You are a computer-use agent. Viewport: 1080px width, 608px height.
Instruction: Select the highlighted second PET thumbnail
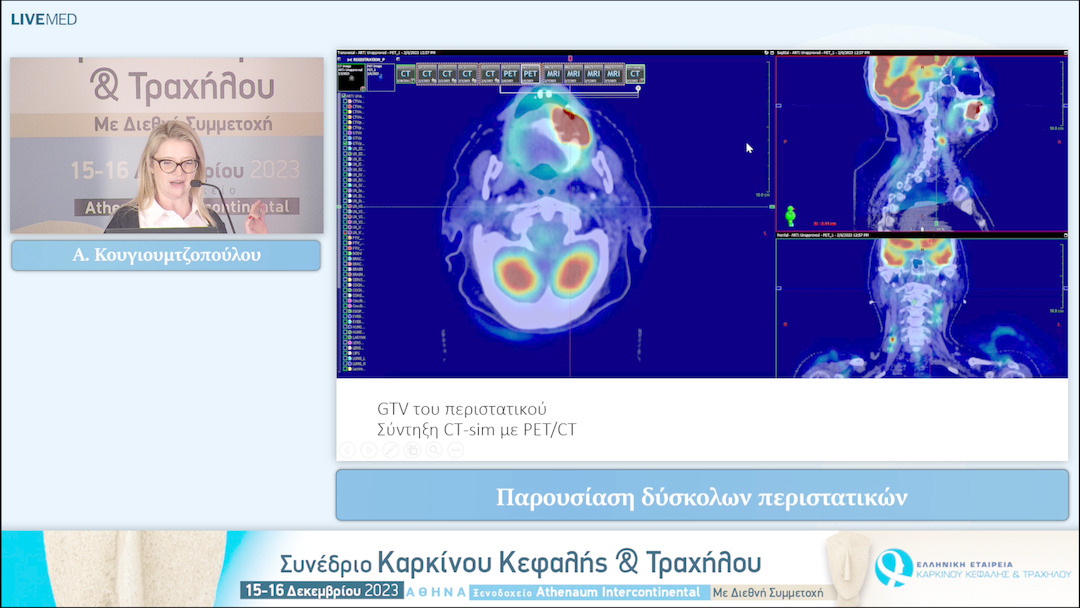coord(530,73)
